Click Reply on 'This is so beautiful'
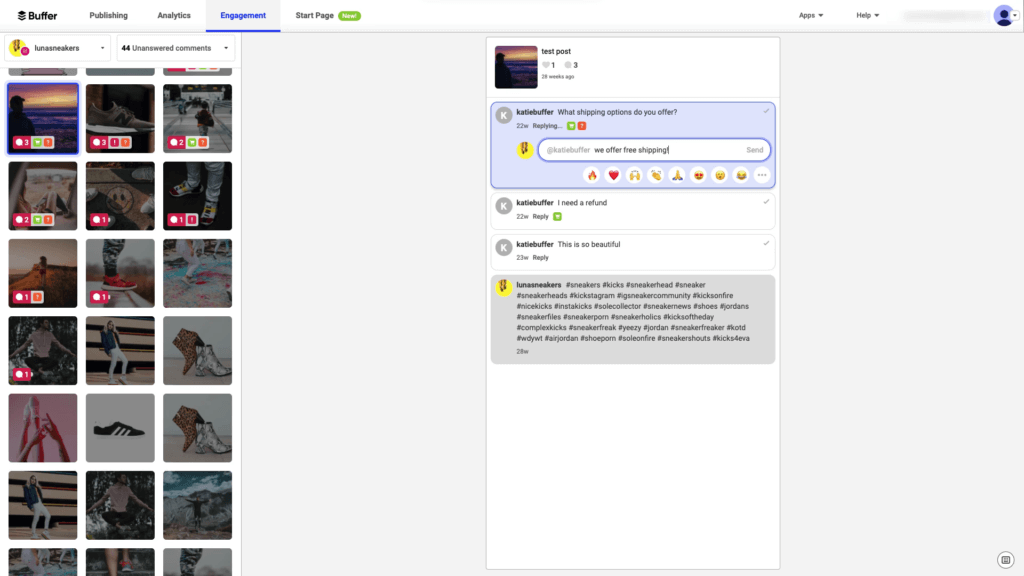 [541, 258]
